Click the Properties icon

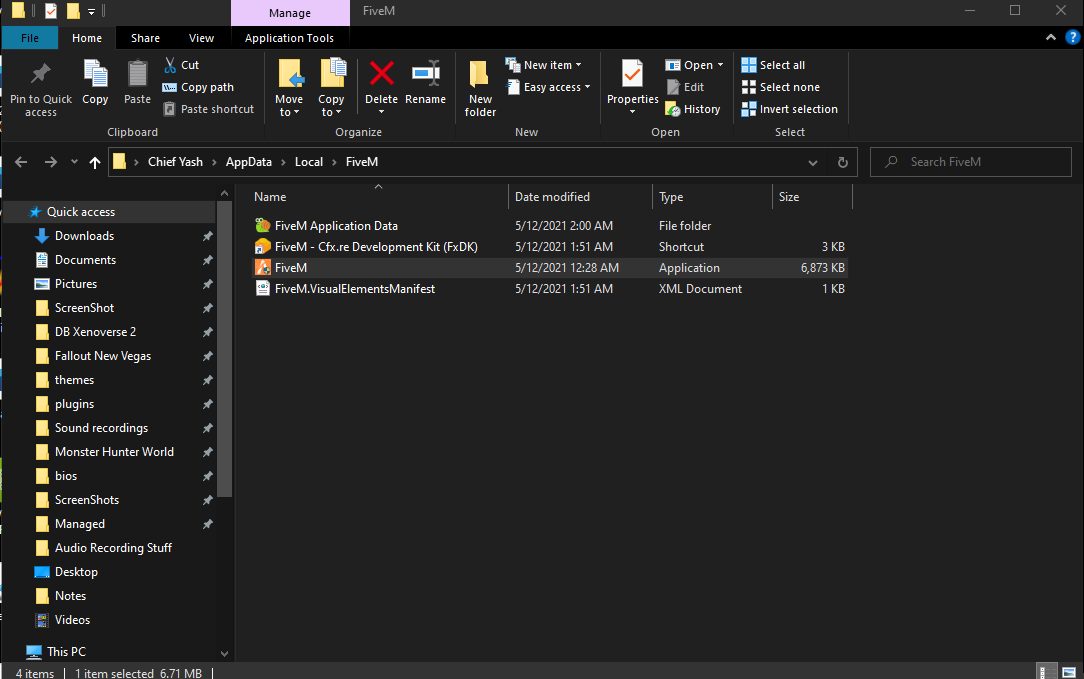pos(633,74)
